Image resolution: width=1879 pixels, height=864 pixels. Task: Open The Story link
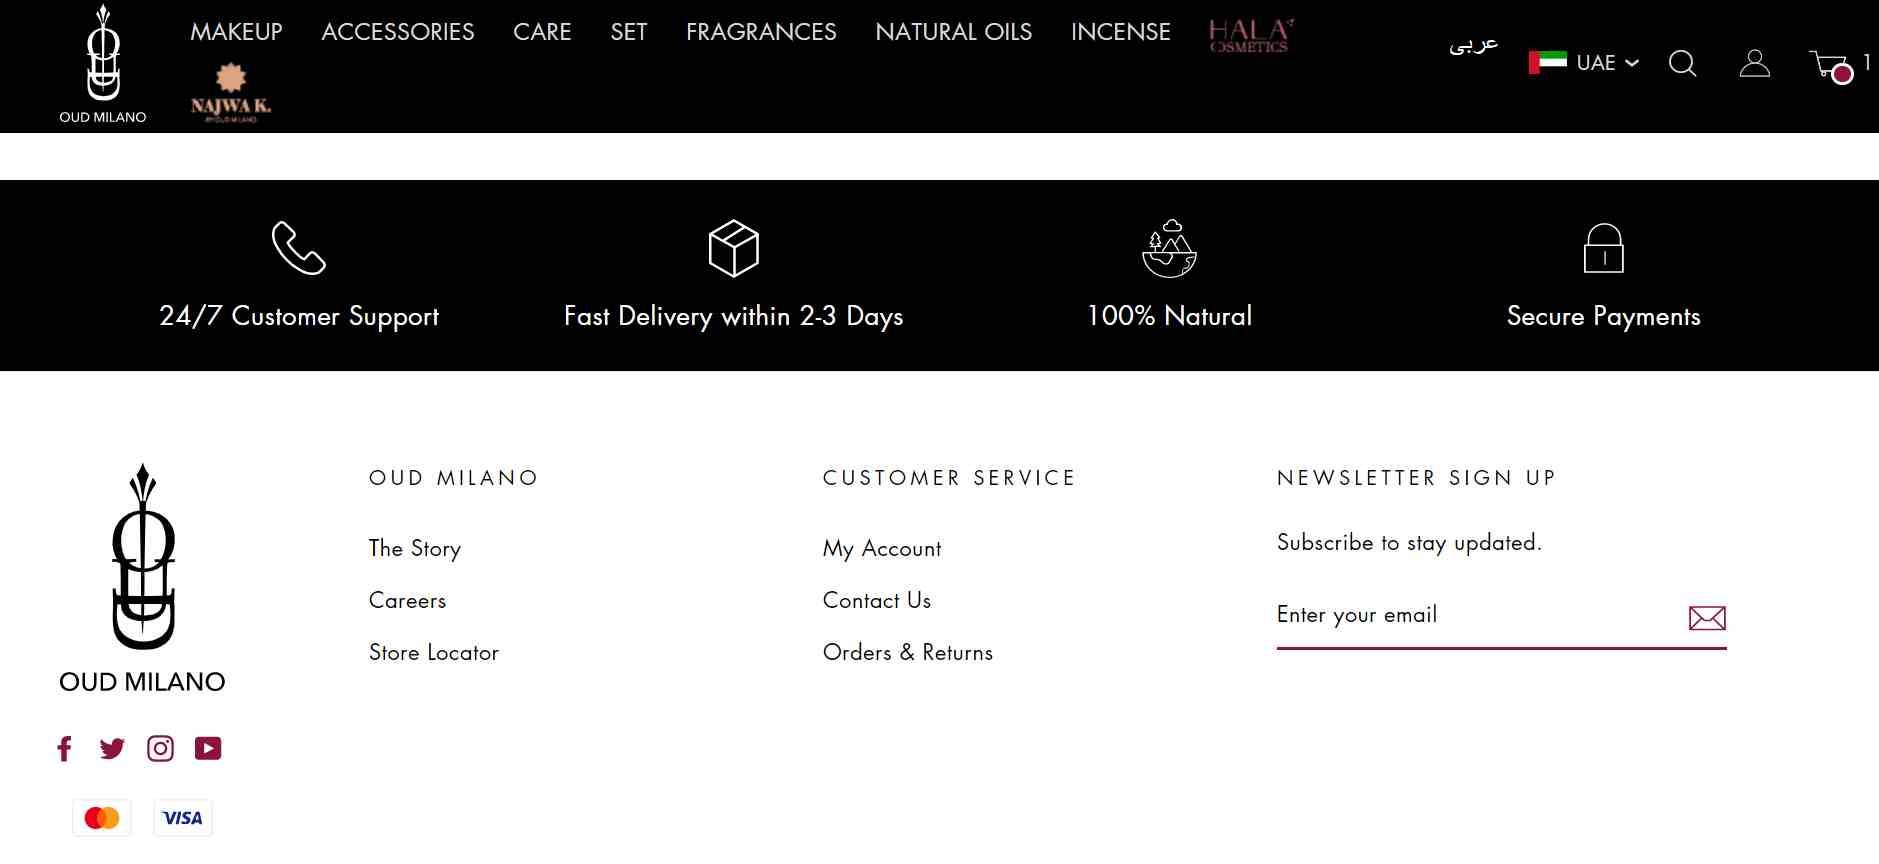click(x=415, y=549)
